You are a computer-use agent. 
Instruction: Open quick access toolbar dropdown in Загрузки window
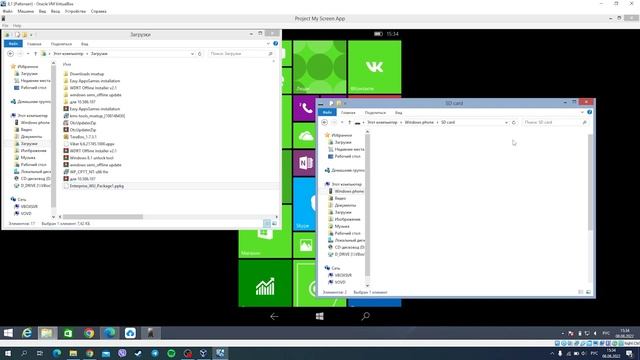pyautogui.click(x=31, y=35)
